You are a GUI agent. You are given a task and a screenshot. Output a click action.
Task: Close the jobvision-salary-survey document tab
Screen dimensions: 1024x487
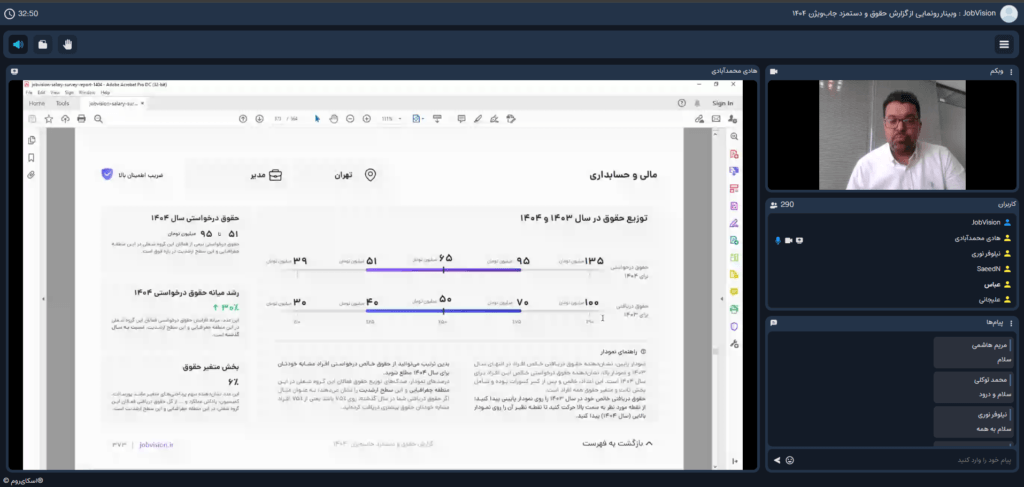(142, 103)
